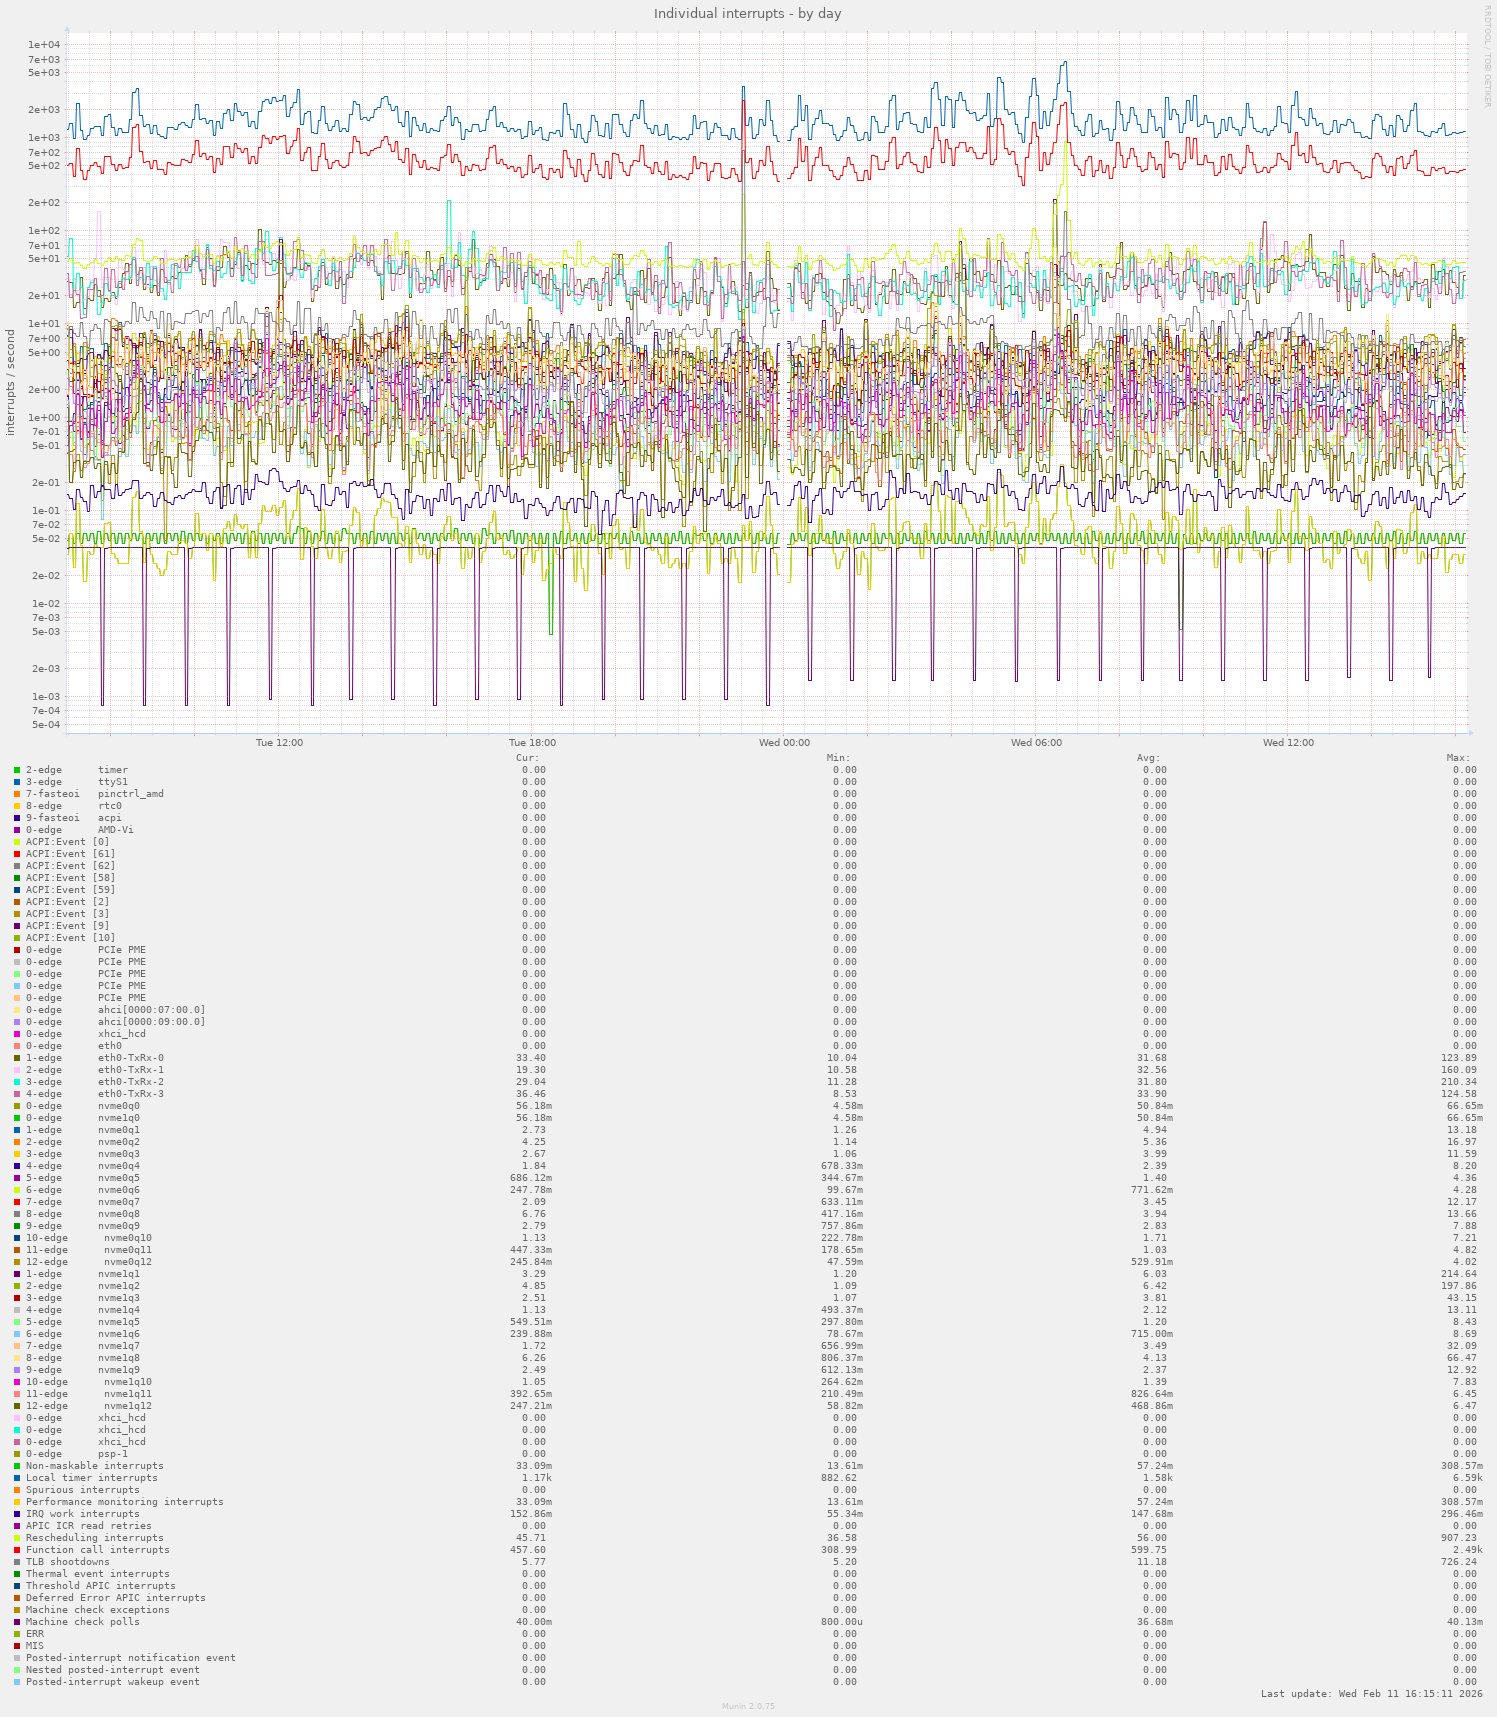The height and width of the screenshot is (1717, 1497).
Task: Click the 'Machine check polls' legend swatch
Action: [x=17, y=1622]
